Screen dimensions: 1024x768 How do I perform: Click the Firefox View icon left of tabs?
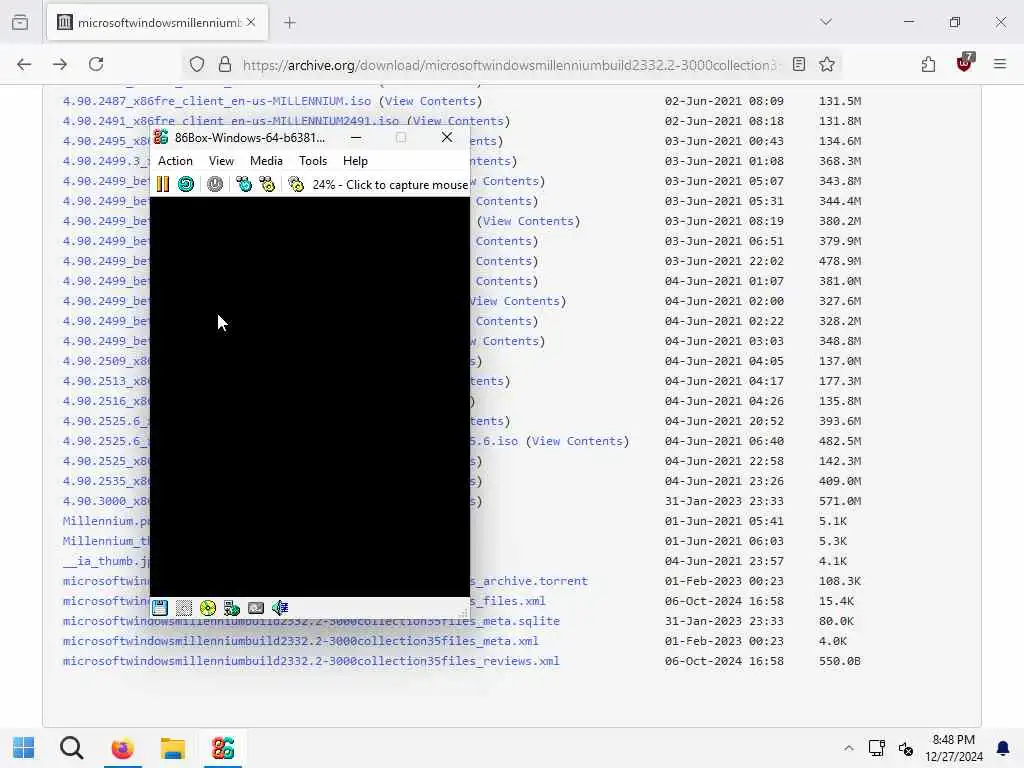[20, 22]
